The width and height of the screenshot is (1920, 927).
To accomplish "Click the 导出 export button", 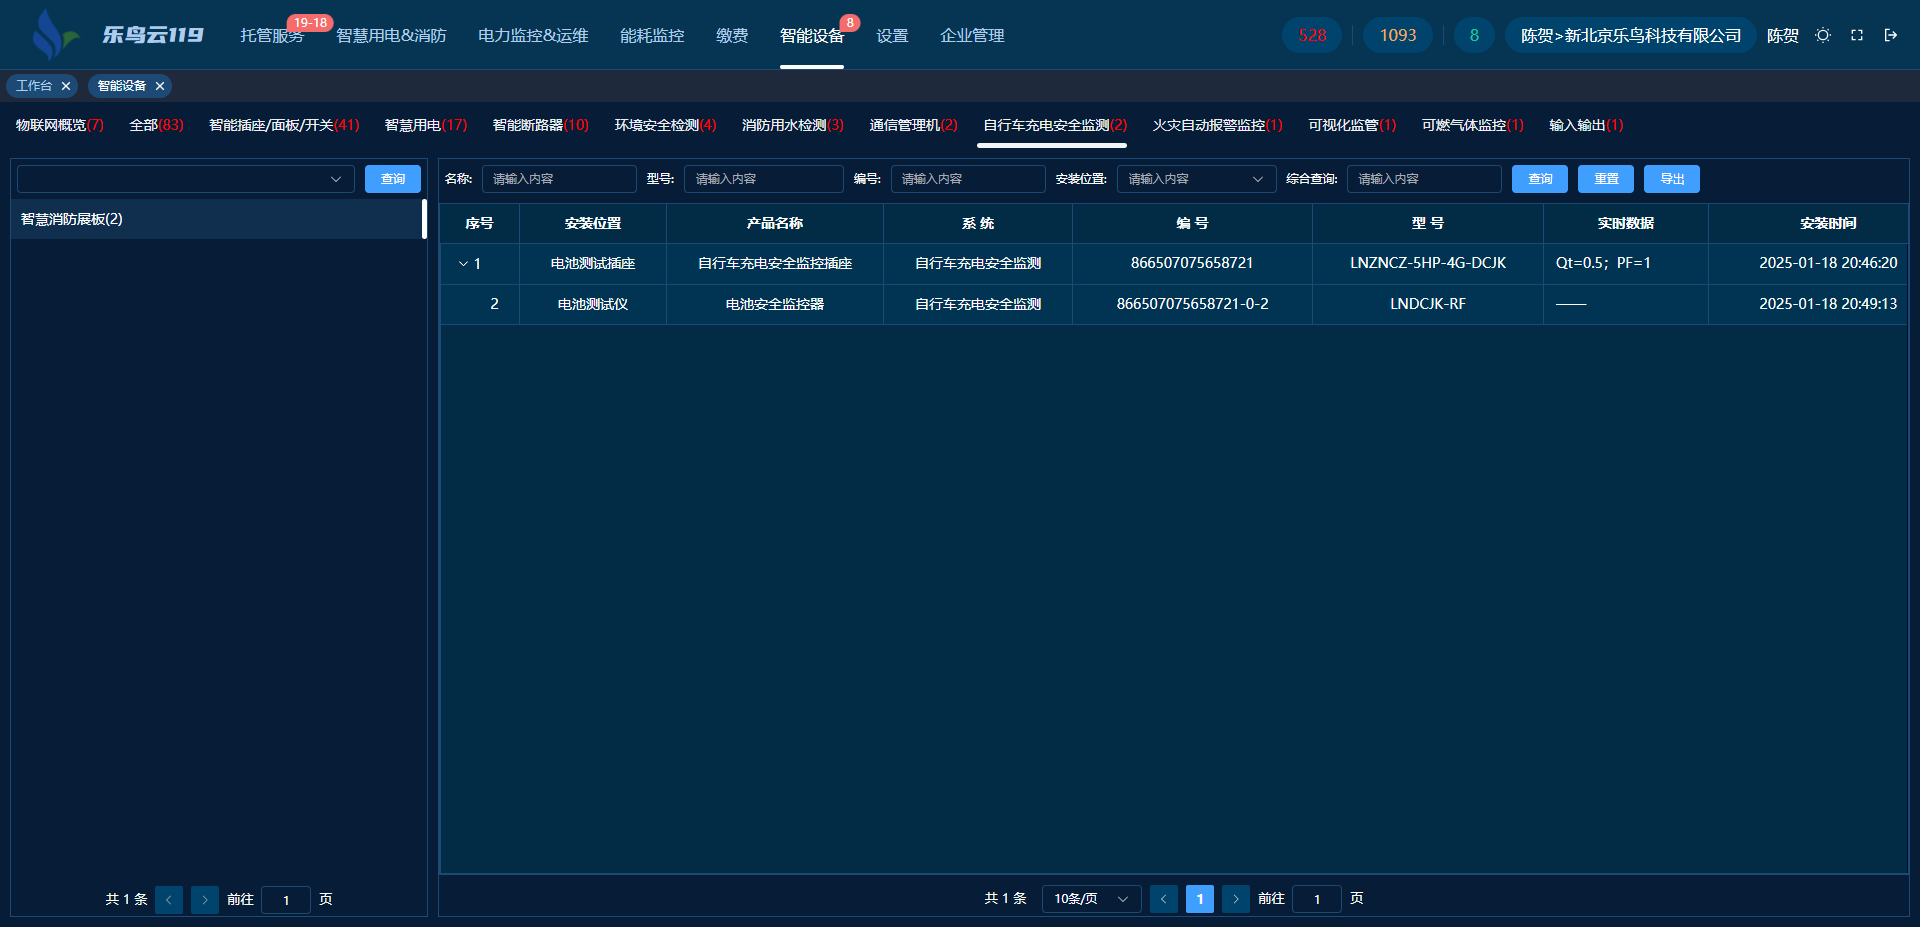I will (x=1672, y=179).
